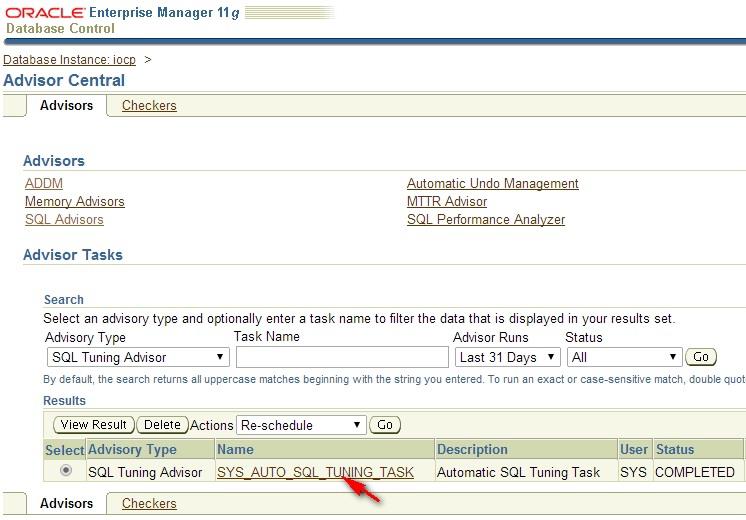Expand the Advisor Runs dropdown
The width and height of the screenshot is (746, 520).
click(506, 357)
